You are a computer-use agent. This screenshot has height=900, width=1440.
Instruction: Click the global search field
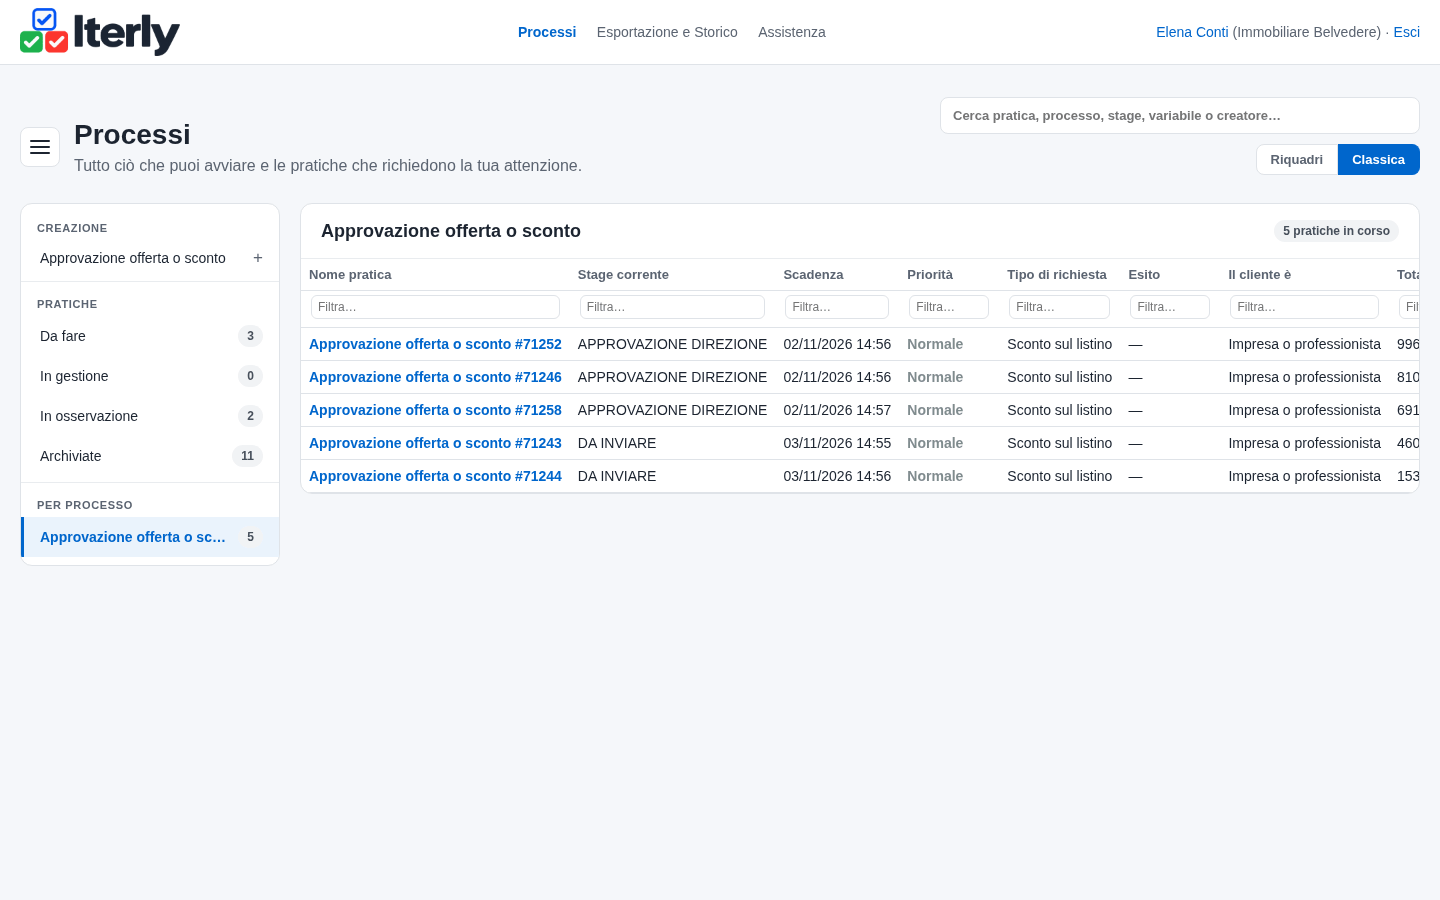click(x=1180, y=116)
